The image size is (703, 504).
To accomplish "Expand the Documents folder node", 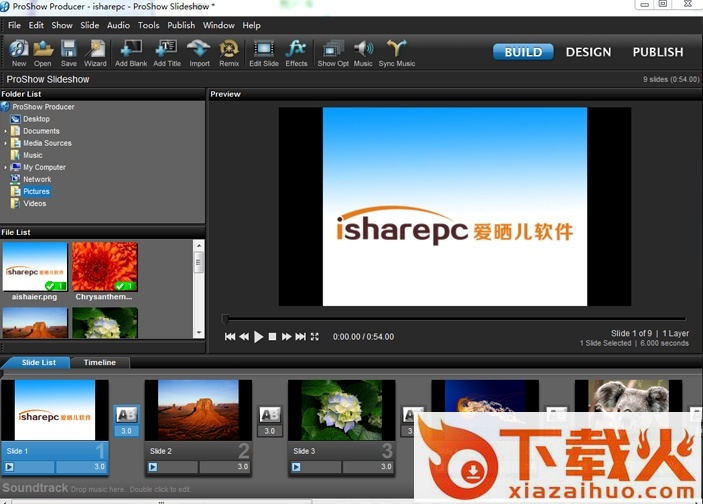I will pos(5,131).
